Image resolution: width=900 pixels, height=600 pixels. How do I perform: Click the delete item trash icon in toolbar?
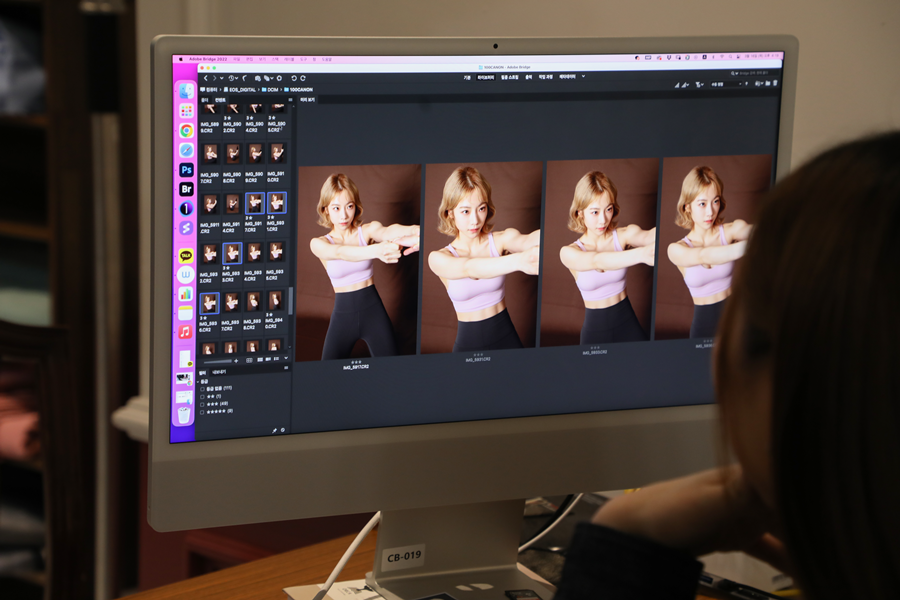(x=775, y=83)
